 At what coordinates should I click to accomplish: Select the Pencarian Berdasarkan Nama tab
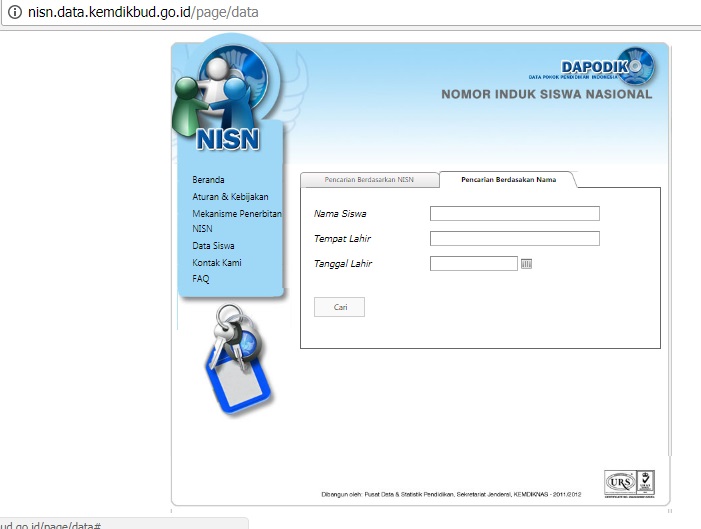tap(508, 180)
